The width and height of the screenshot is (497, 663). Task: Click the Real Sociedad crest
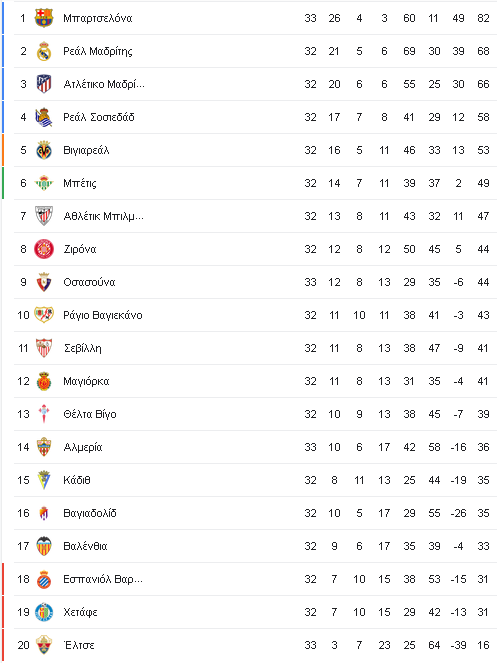pyautogui.click(x=44, y=117)
